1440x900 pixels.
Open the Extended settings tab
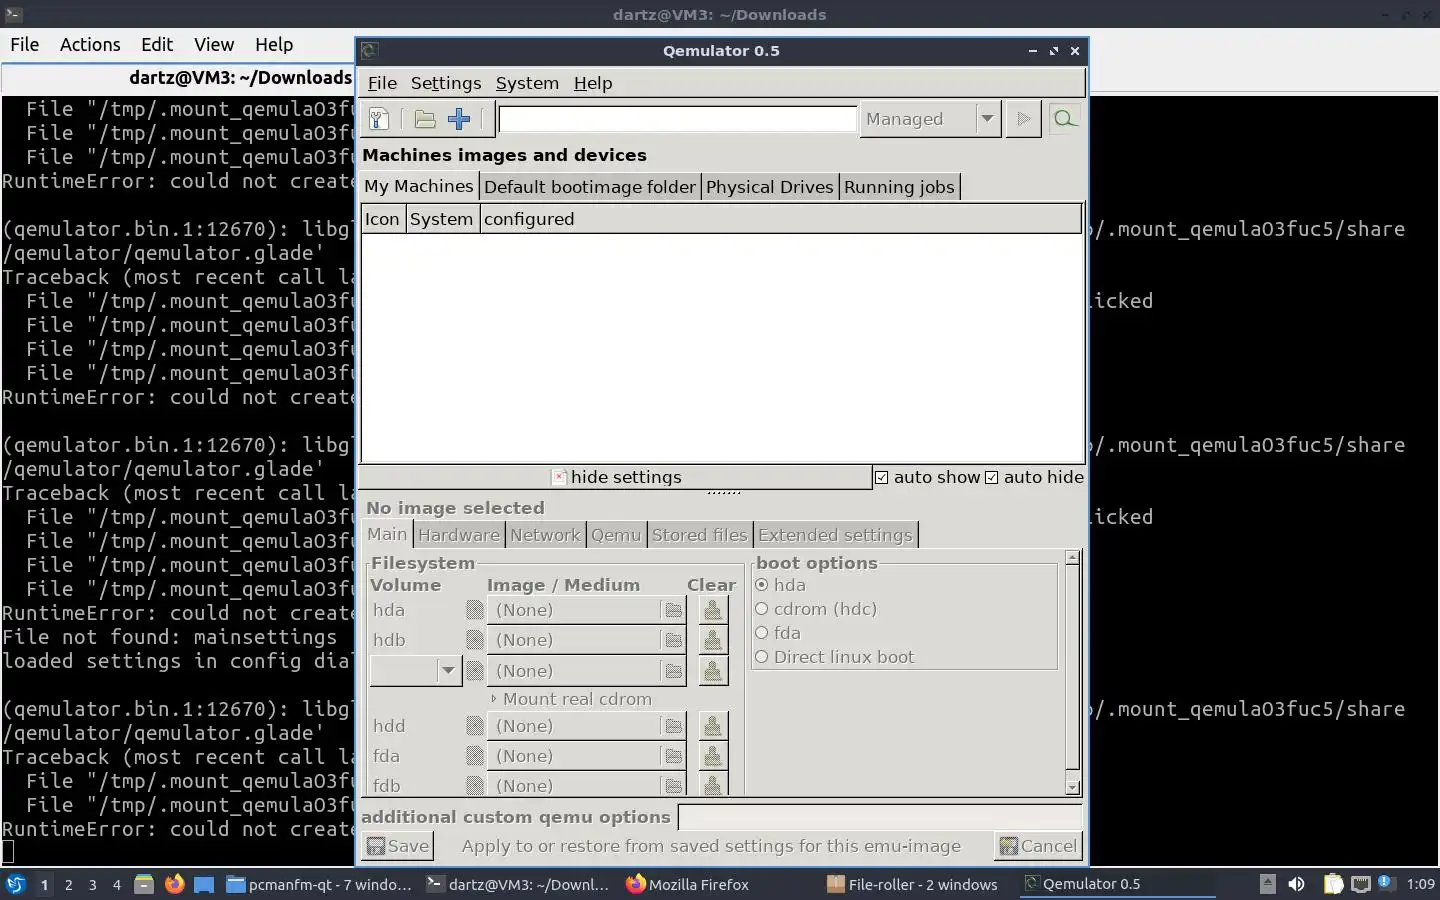coord(835,535)
